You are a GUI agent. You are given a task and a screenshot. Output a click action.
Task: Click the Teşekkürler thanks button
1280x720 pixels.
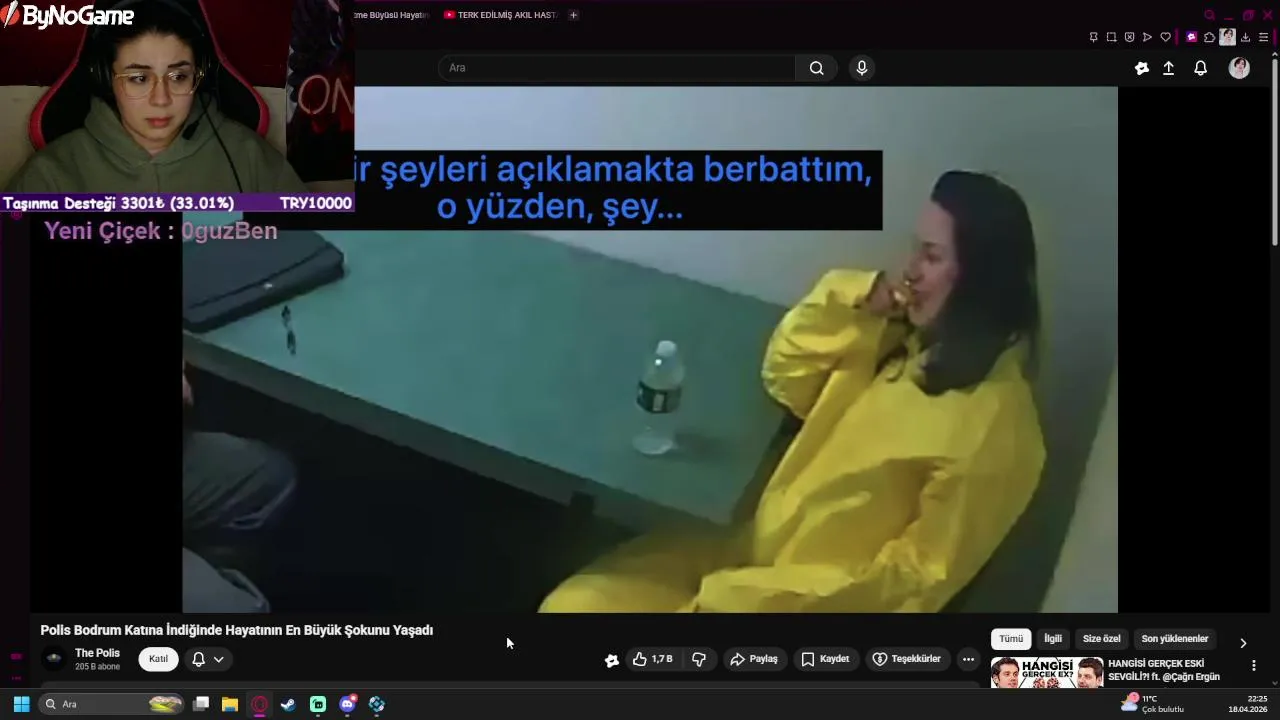click(x=906, y=659)
